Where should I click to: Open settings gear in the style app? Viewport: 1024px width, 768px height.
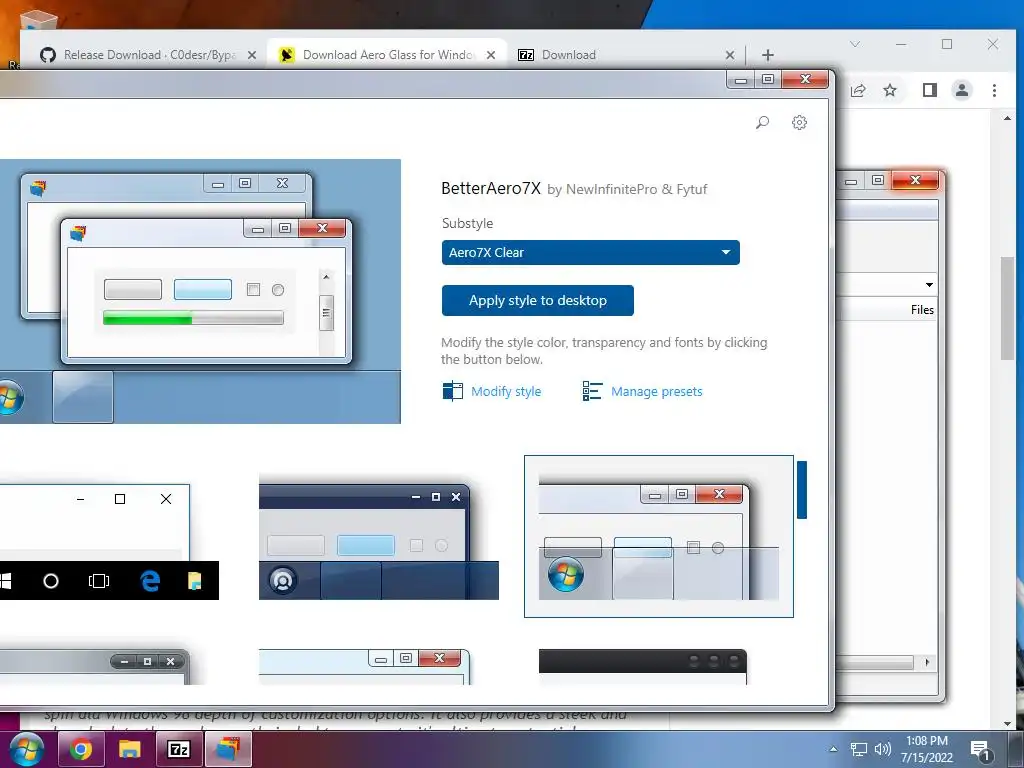799,122
